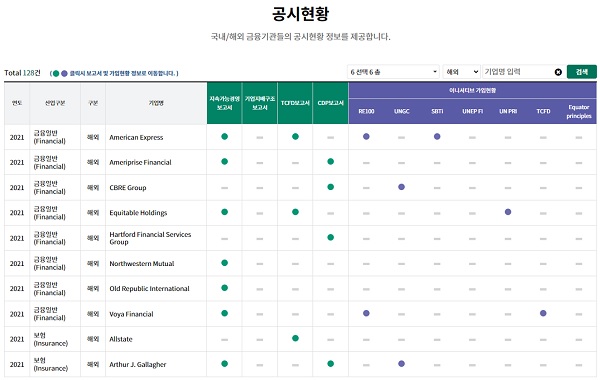
Task: Click the CDP보고서 column header
Action: click(x=331, y=103)
